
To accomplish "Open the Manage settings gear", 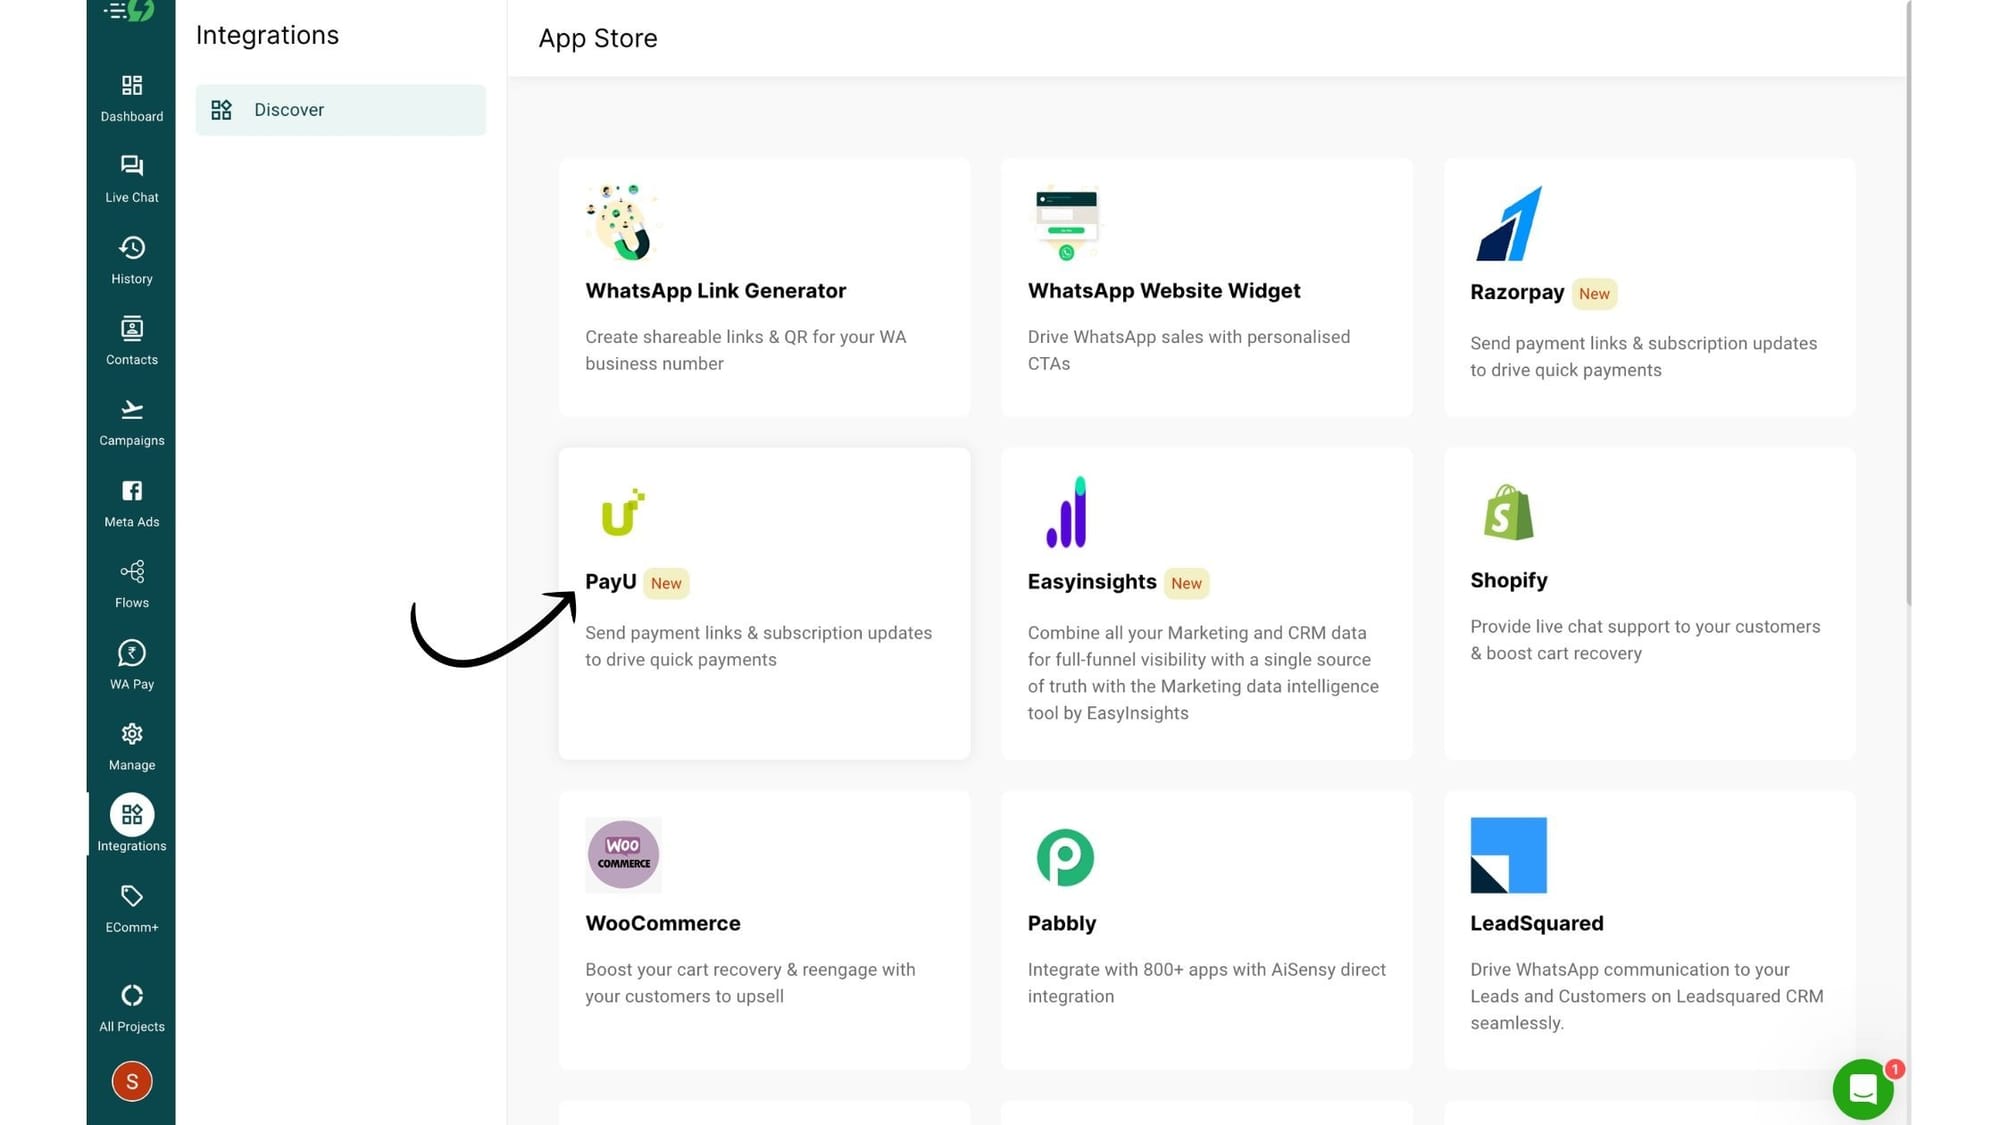I will [x=131, y=745].
